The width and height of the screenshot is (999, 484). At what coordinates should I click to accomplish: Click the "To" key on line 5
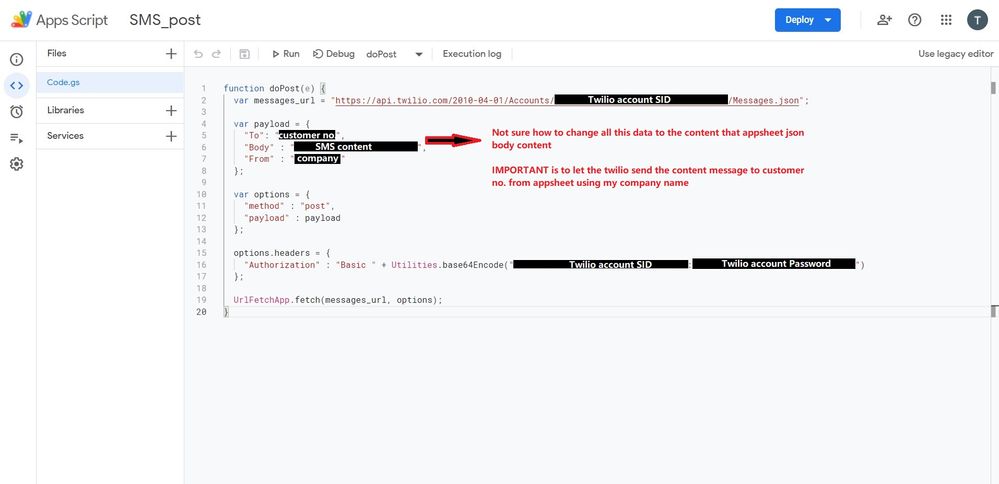pyautogui.click(x=254, y=136)
